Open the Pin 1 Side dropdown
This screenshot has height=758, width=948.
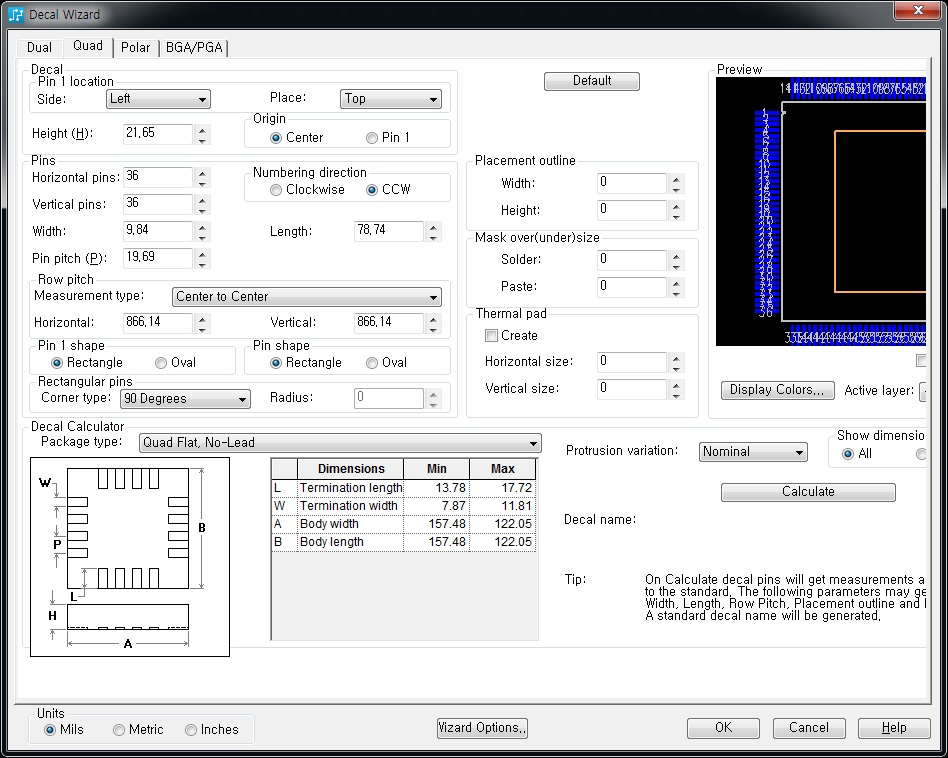pyautogui.click(x=158, y=99)
